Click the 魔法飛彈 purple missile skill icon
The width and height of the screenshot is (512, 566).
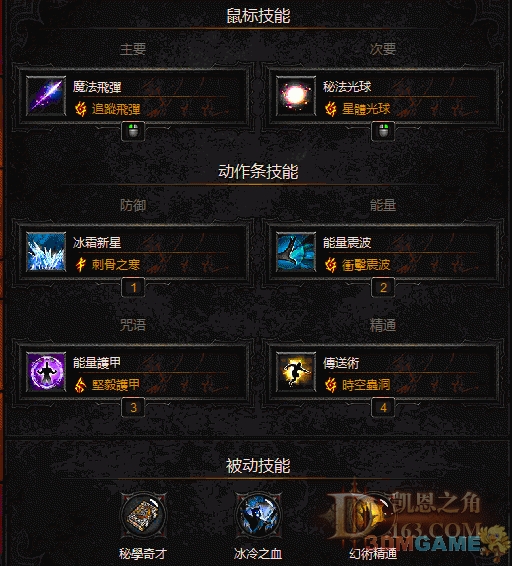pyautogui.click(x=46, y=96)
